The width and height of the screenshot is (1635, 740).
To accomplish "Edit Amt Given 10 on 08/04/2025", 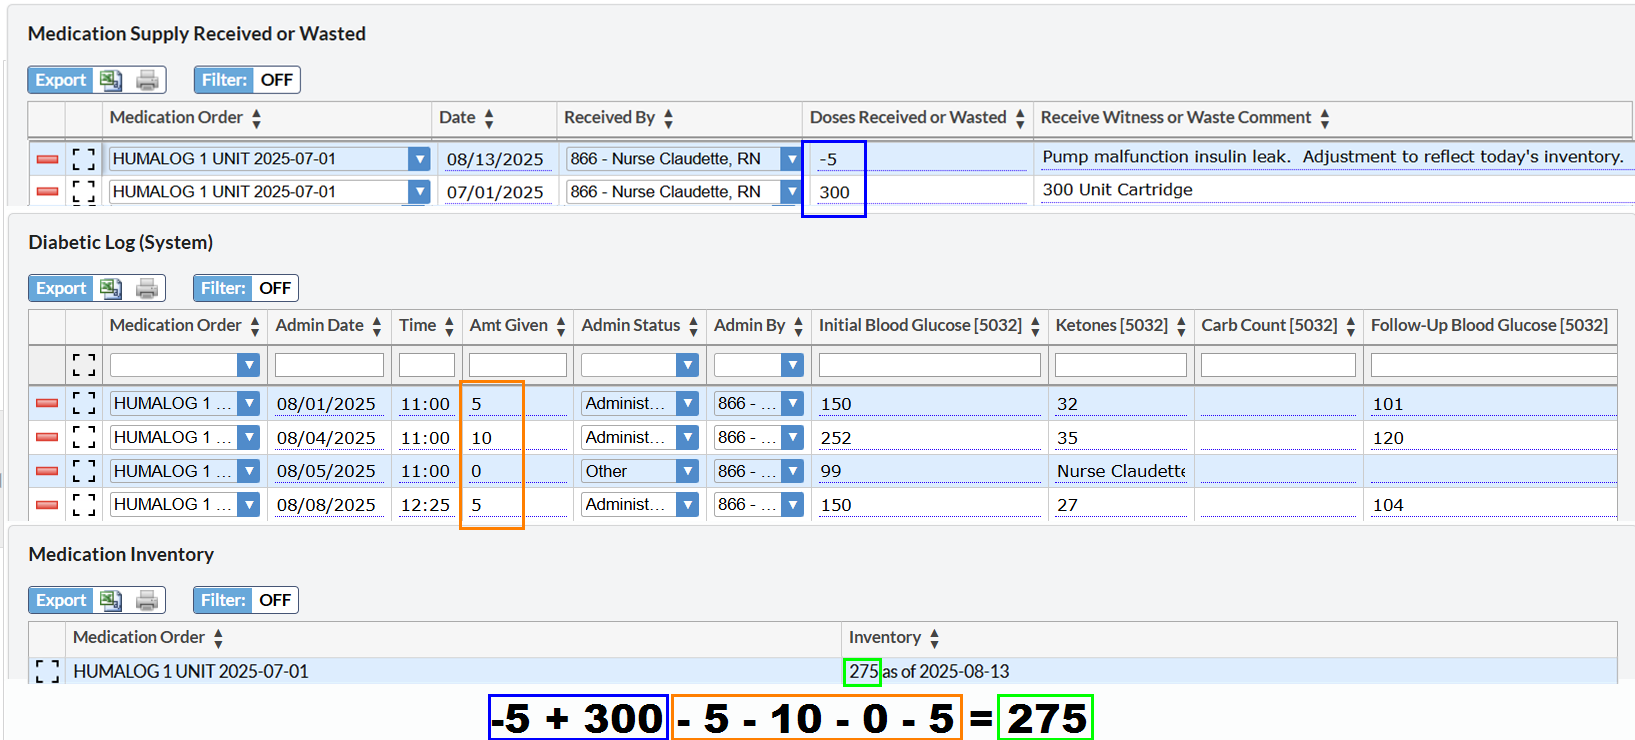I will pos(518,438).
